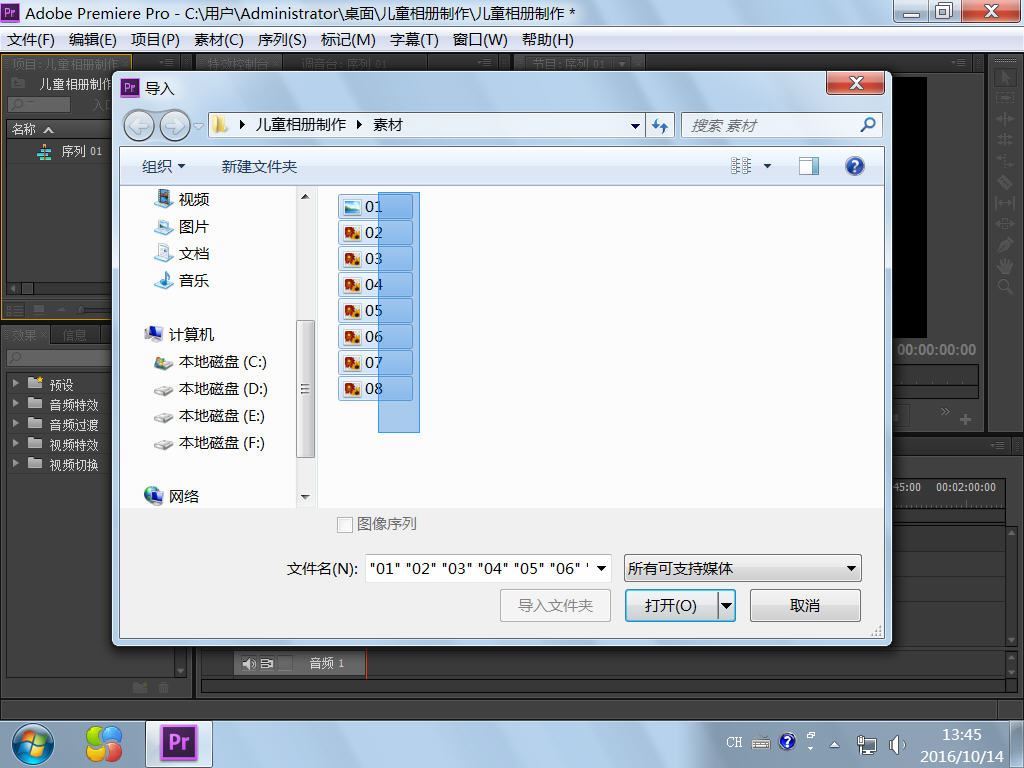The width and height of the screenshot is (1024, 768).
Task: Select file 02 in the import list
Action: click(x=376, y=232)
